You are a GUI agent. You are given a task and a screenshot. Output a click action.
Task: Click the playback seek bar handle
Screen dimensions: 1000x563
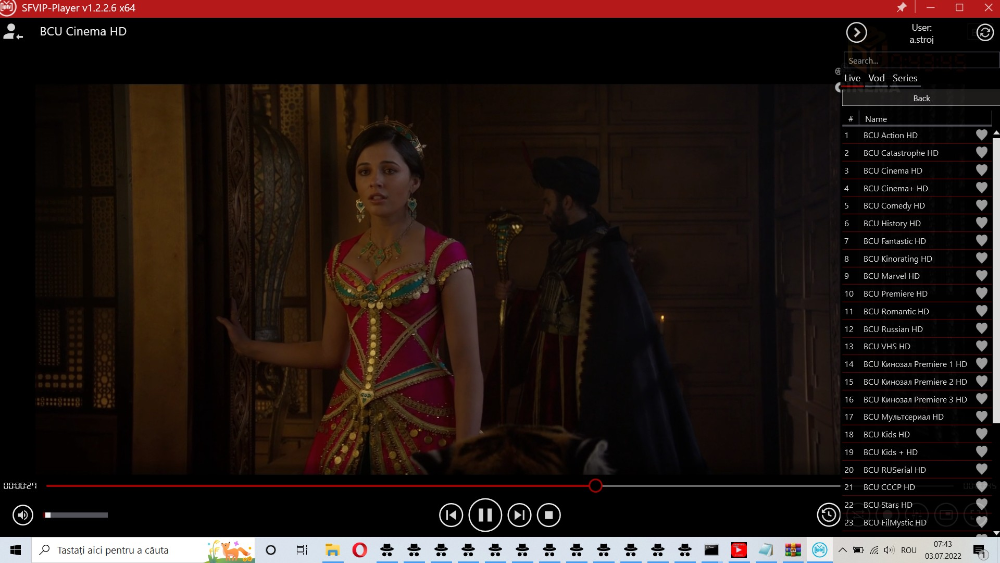(595, 486)
